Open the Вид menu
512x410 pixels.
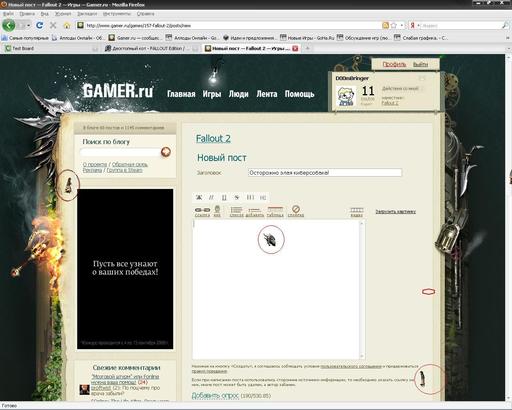click(45, 14)
